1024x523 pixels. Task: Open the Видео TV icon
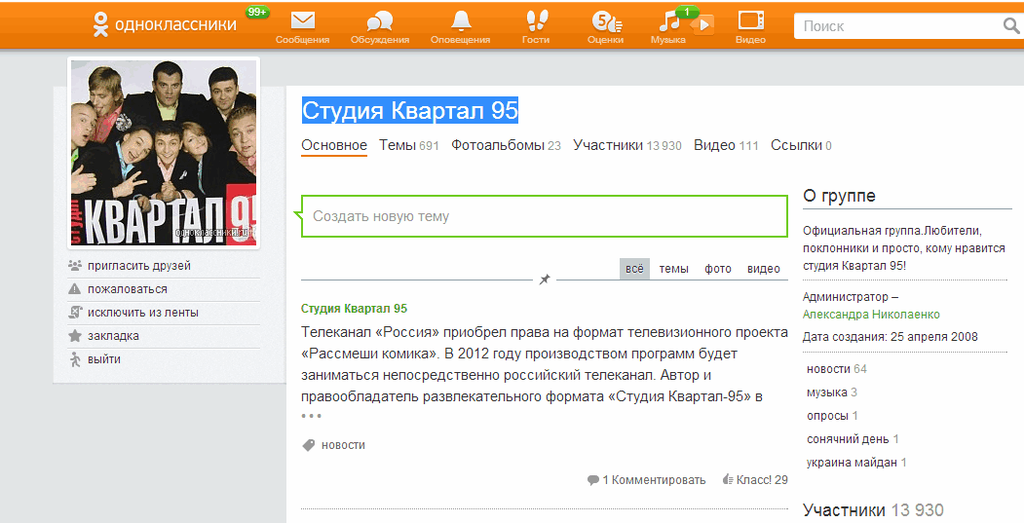coord(751,21)
